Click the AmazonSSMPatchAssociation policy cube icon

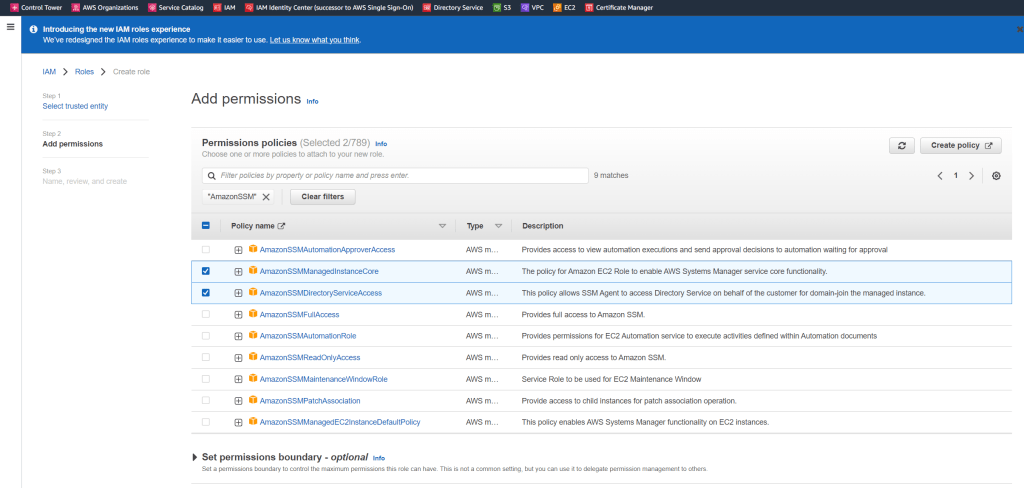(x=253, y=400)
